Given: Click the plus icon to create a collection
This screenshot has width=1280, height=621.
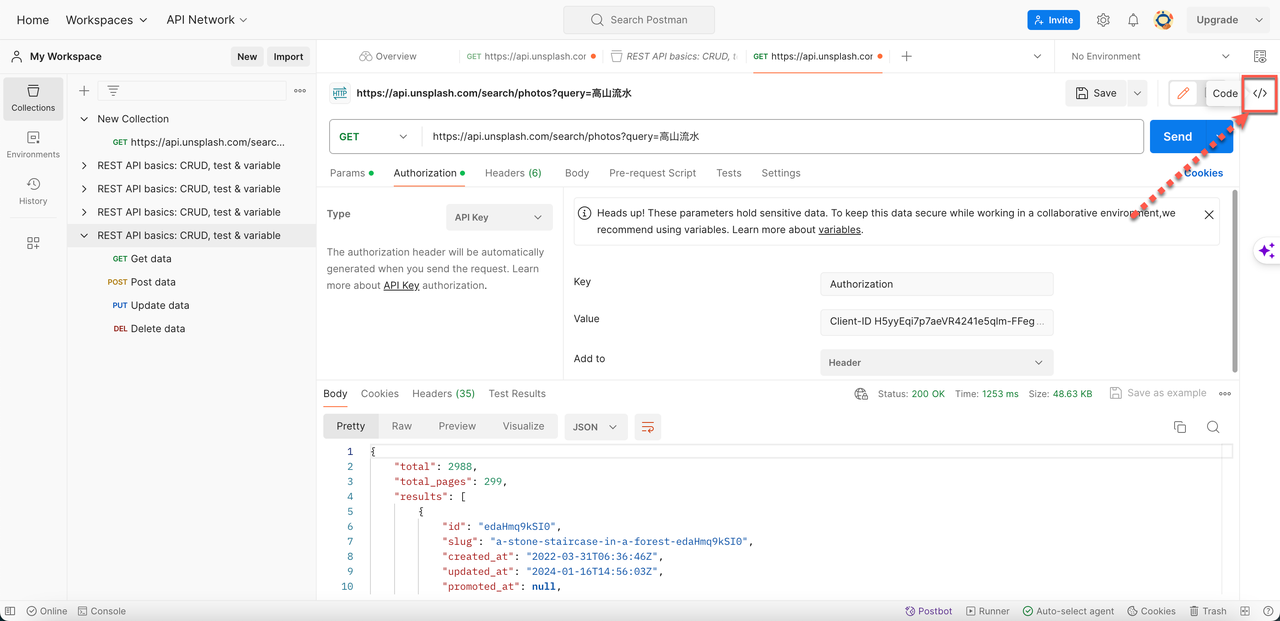Looking at the screenshot, I should click(x=84, y=91).
